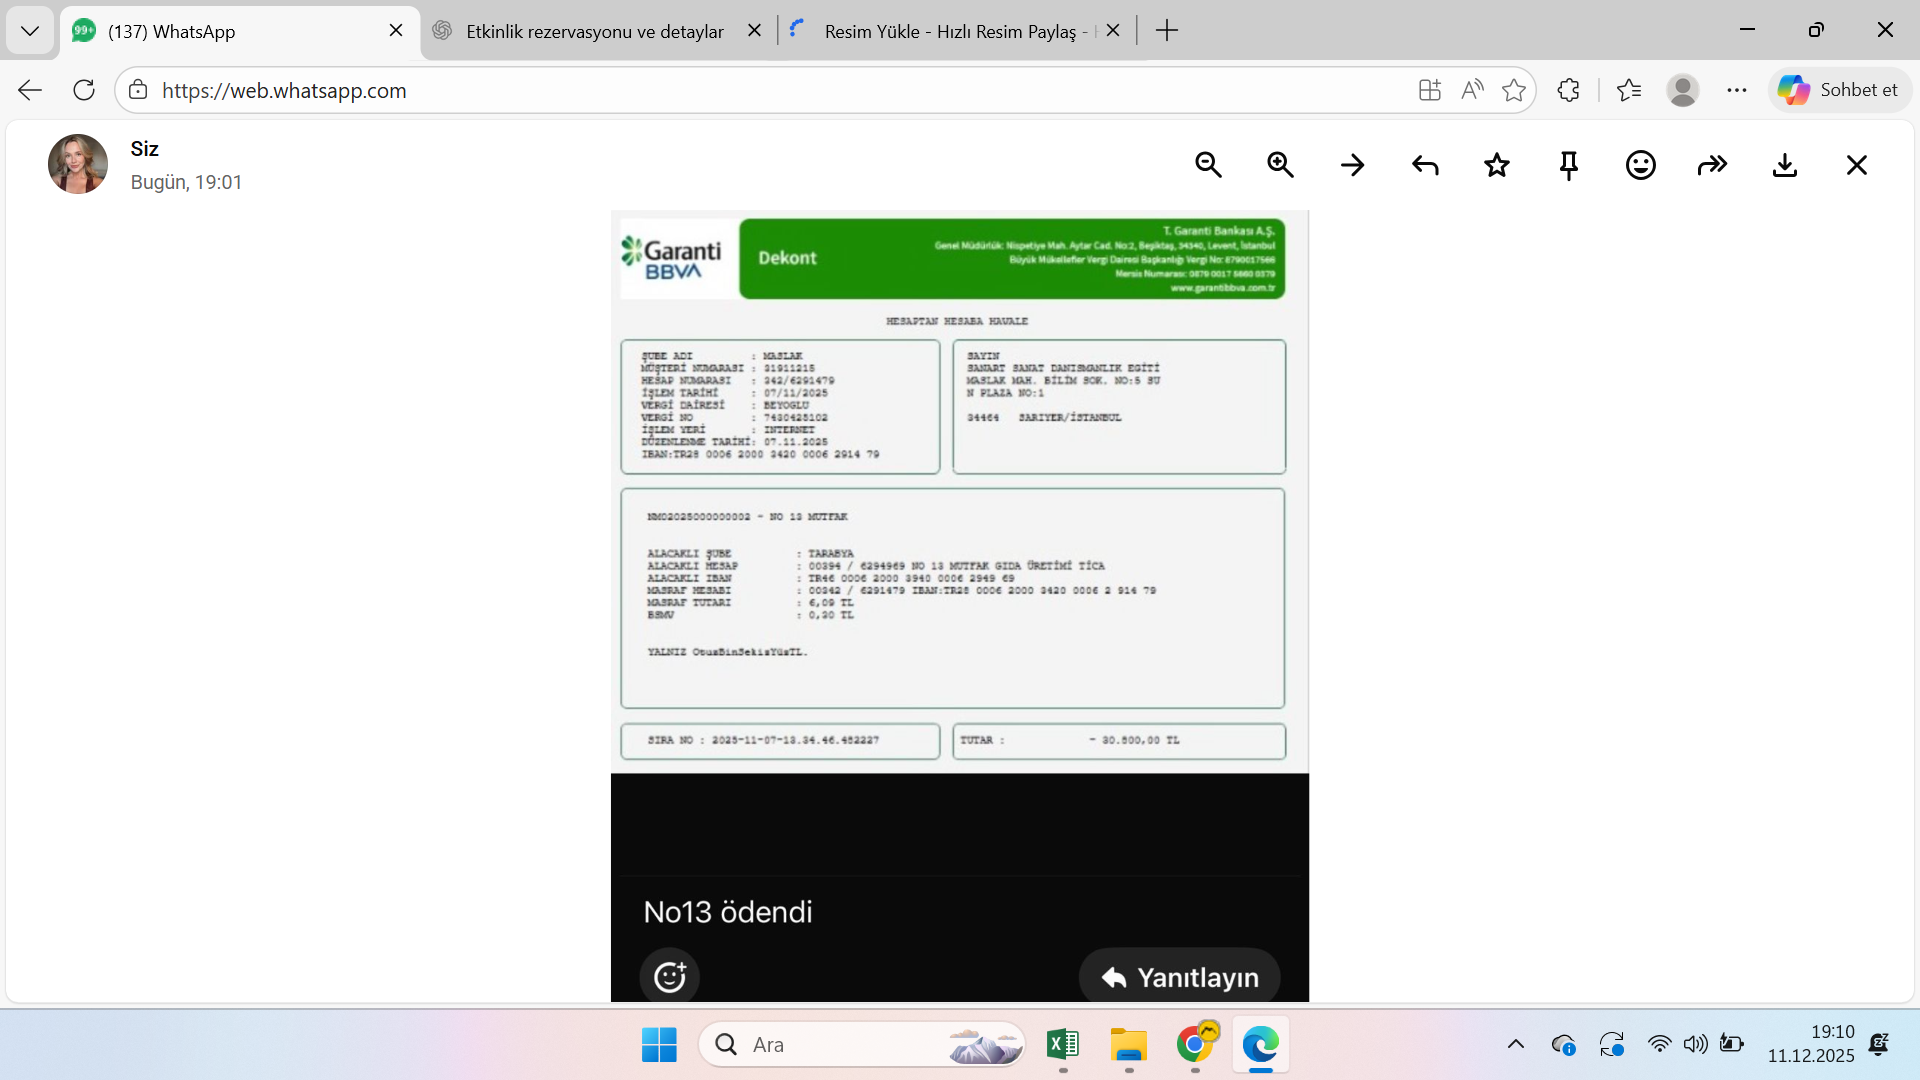The width and height of the screenshot is (1920, 1080).
Task: Open the Windows Start menu
Action: (659, 1045)
